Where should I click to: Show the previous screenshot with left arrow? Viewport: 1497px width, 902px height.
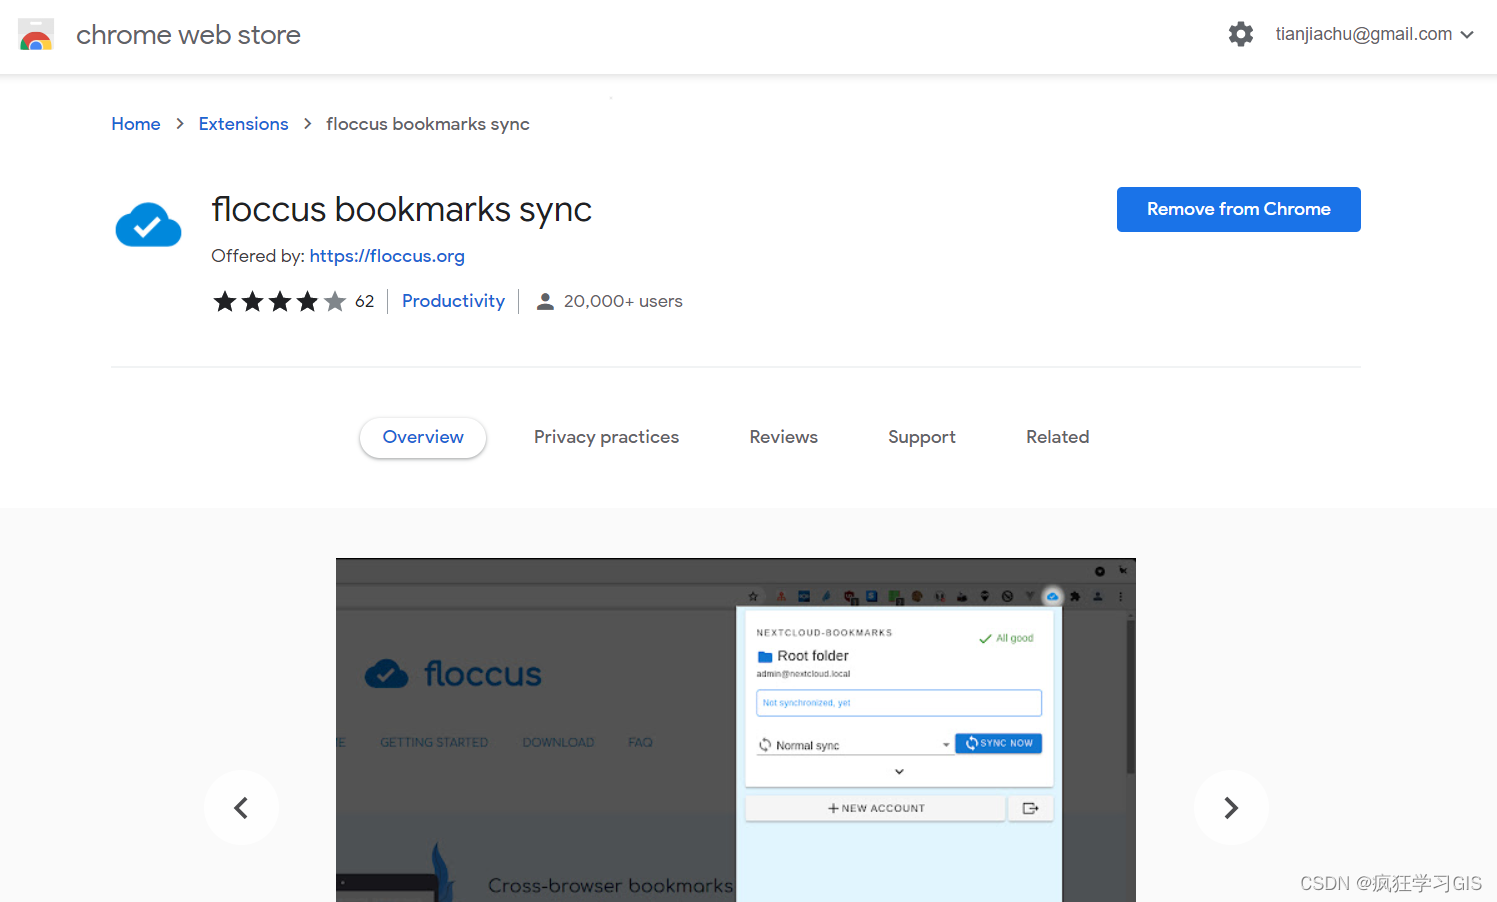click(x=241, y=807)
